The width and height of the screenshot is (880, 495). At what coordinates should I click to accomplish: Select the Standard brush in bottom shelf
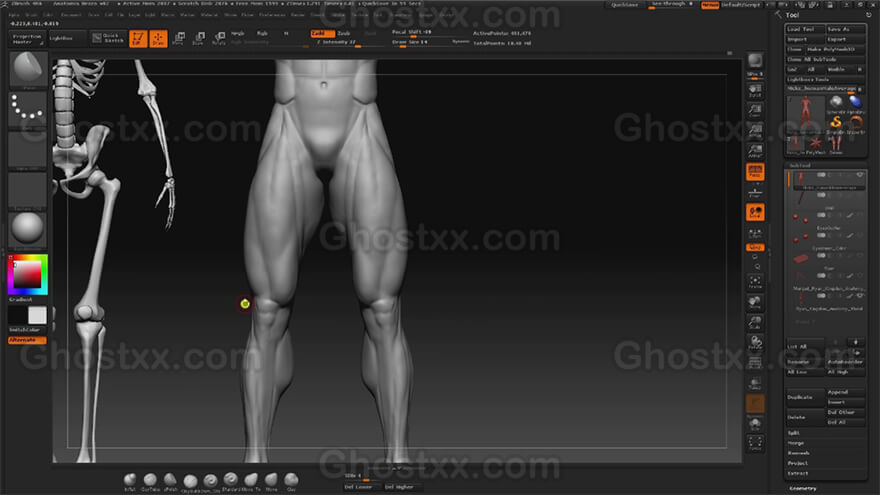point(230,481)
